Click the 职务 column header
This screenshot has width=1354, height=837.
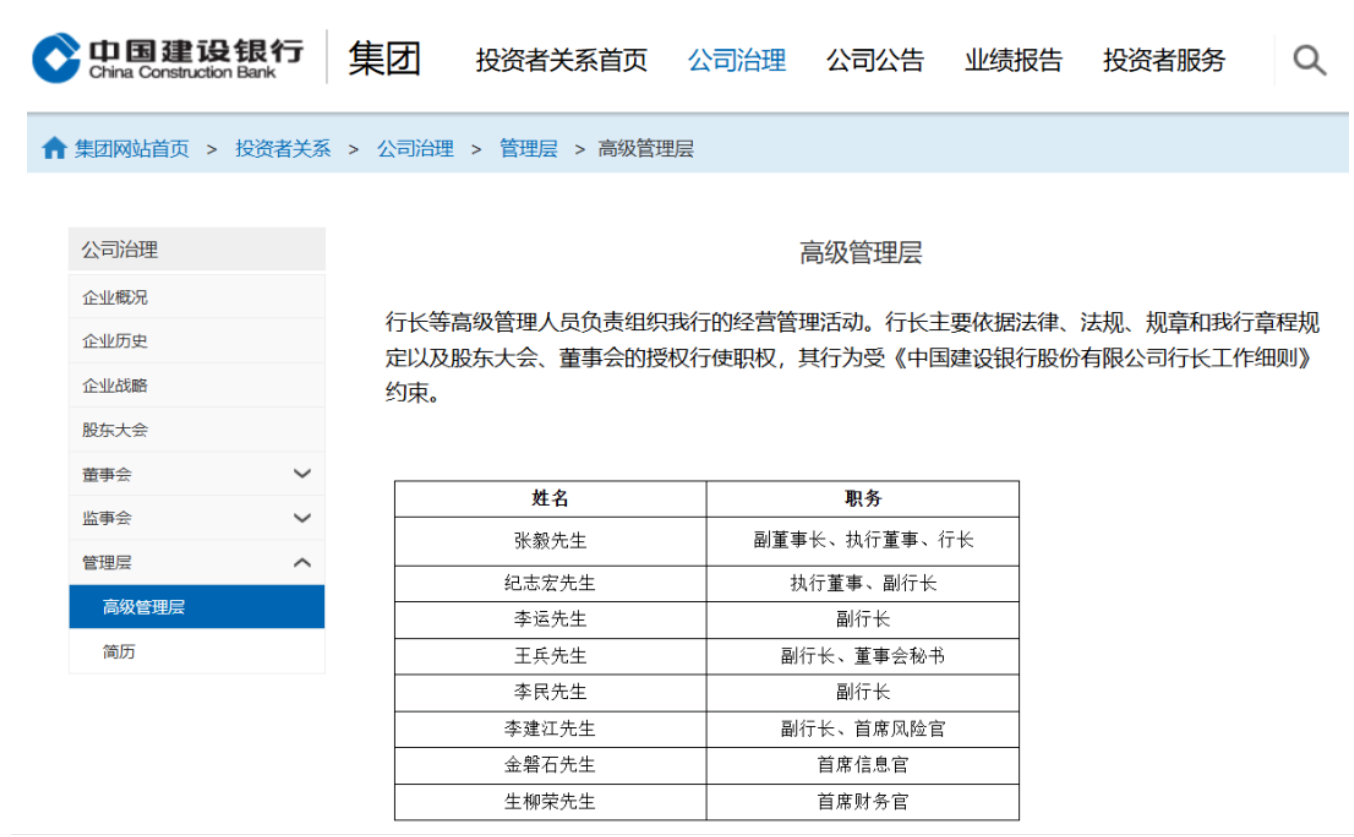pos(863,499)
